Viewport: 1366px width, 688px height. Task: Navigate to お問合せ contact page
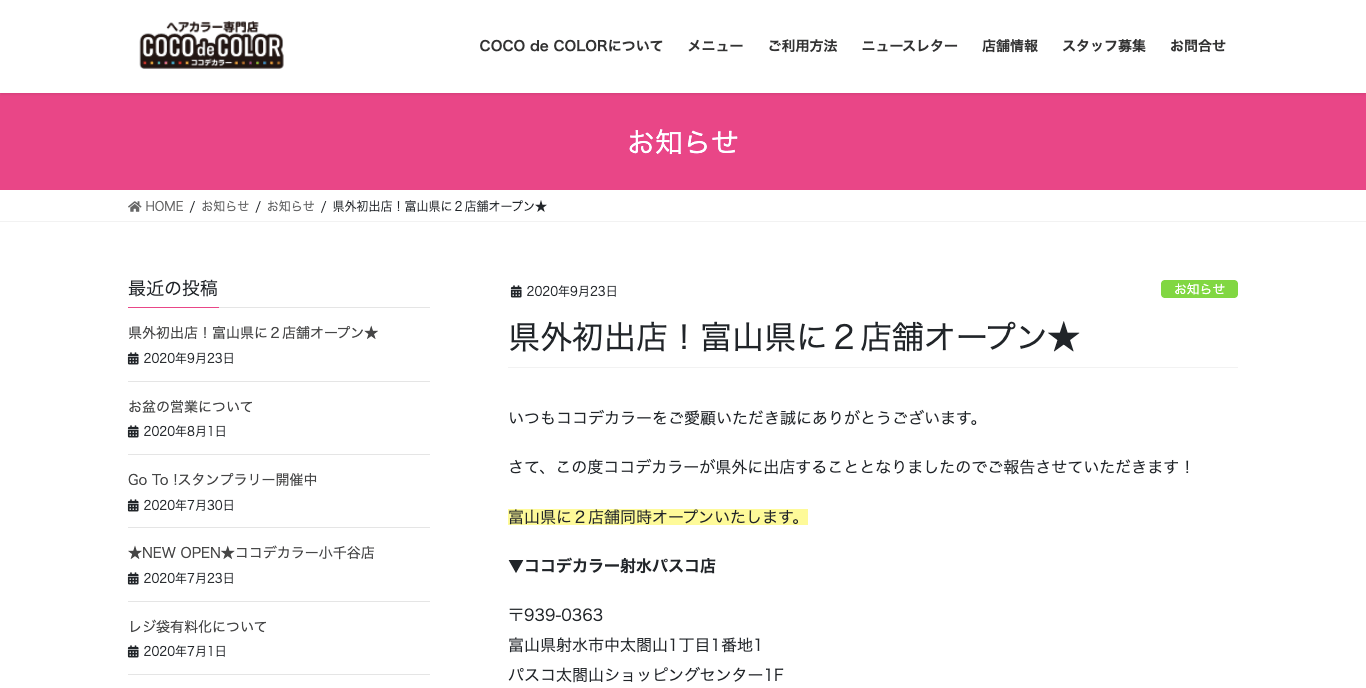1198,46
